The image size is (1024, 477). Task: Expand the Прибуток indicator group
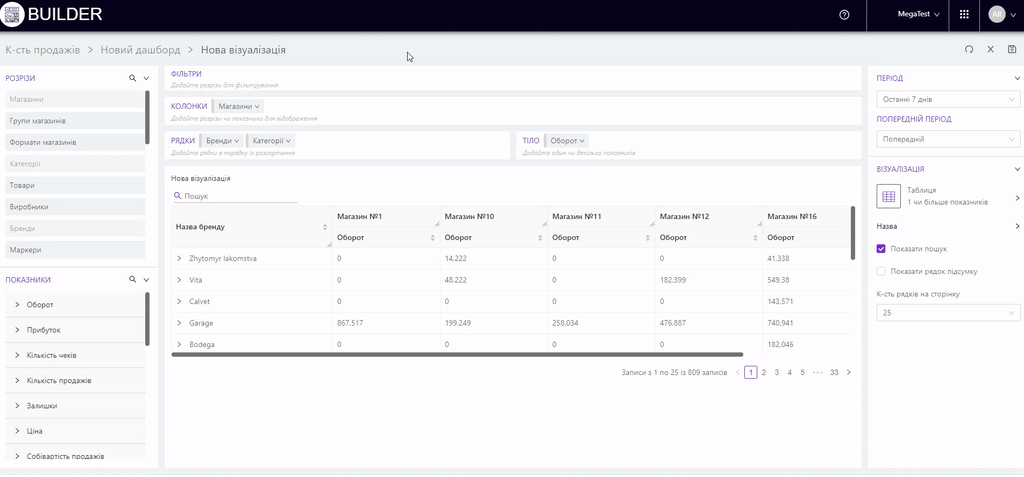click(17, 330)
